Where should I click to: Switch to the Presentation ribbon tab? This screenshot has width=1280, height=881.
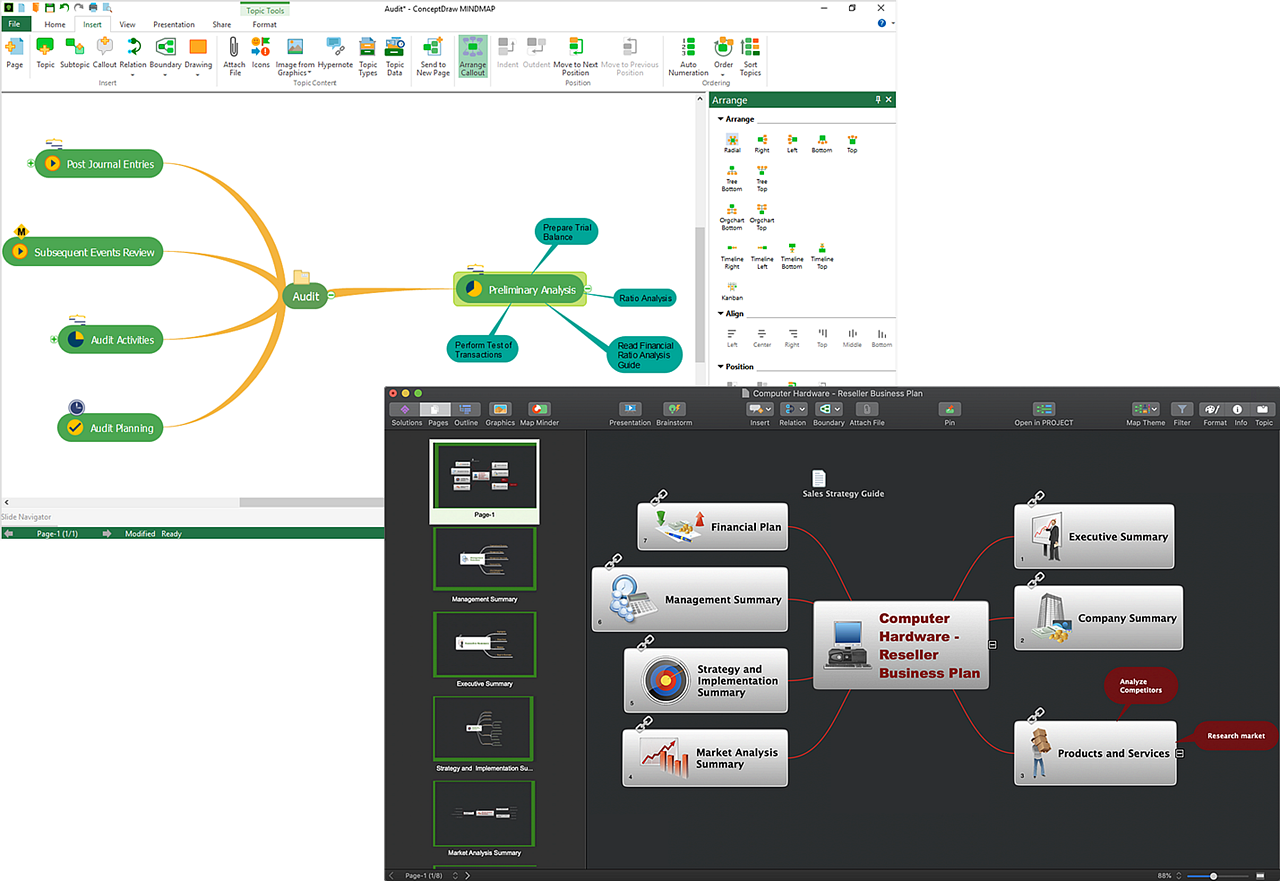click(174, 24)
